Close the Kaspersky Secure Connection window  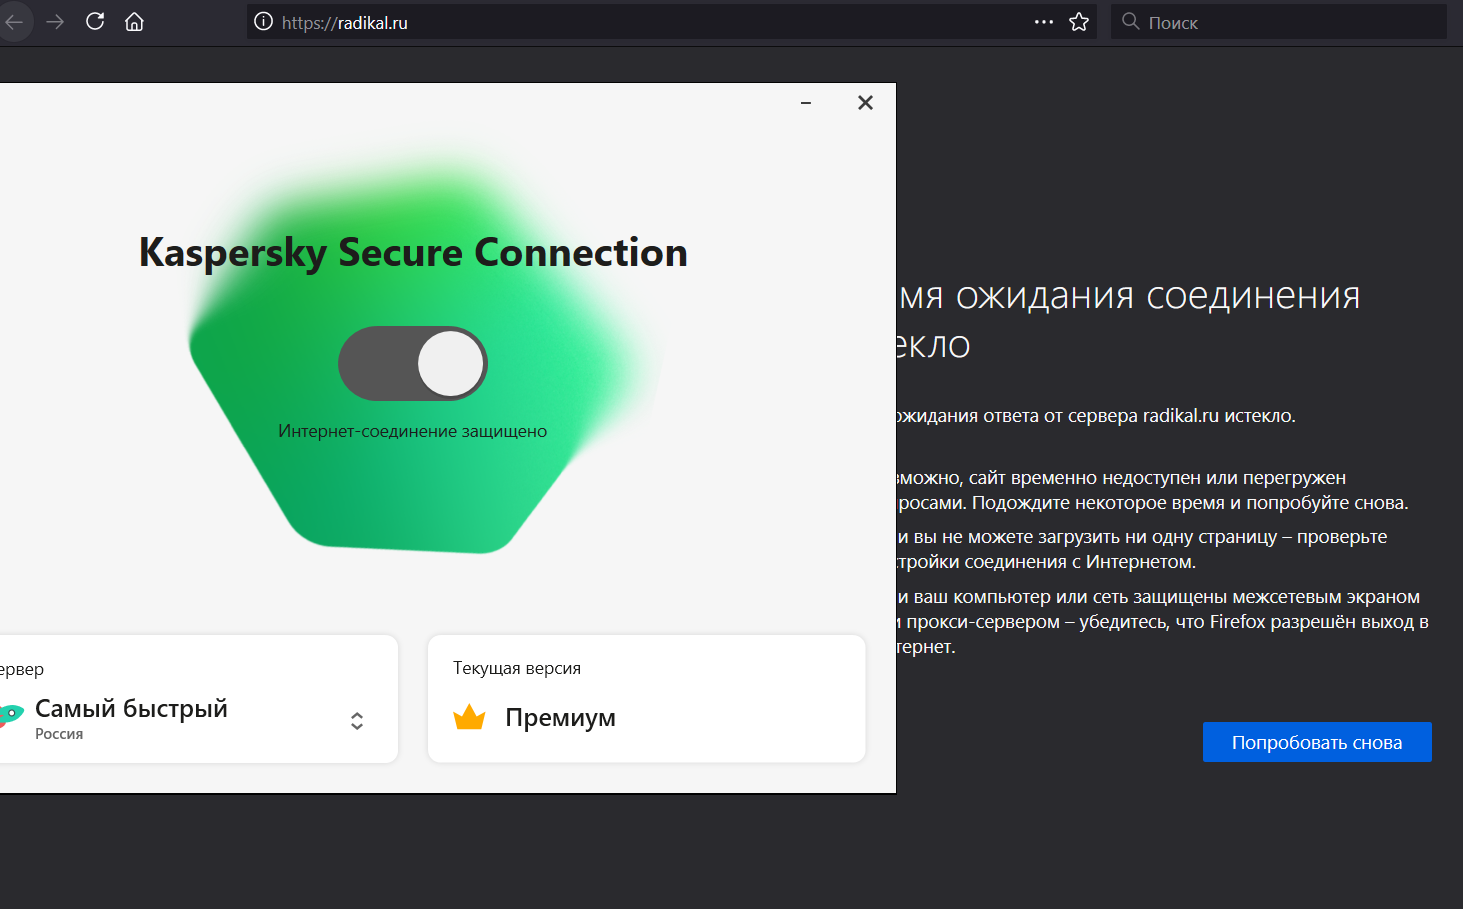866,103
